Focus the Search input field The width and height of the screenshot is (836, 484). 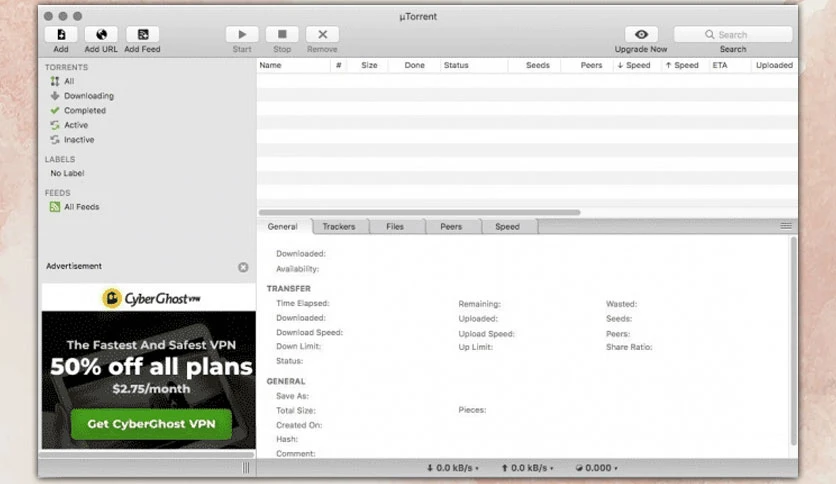coord(733,35)
